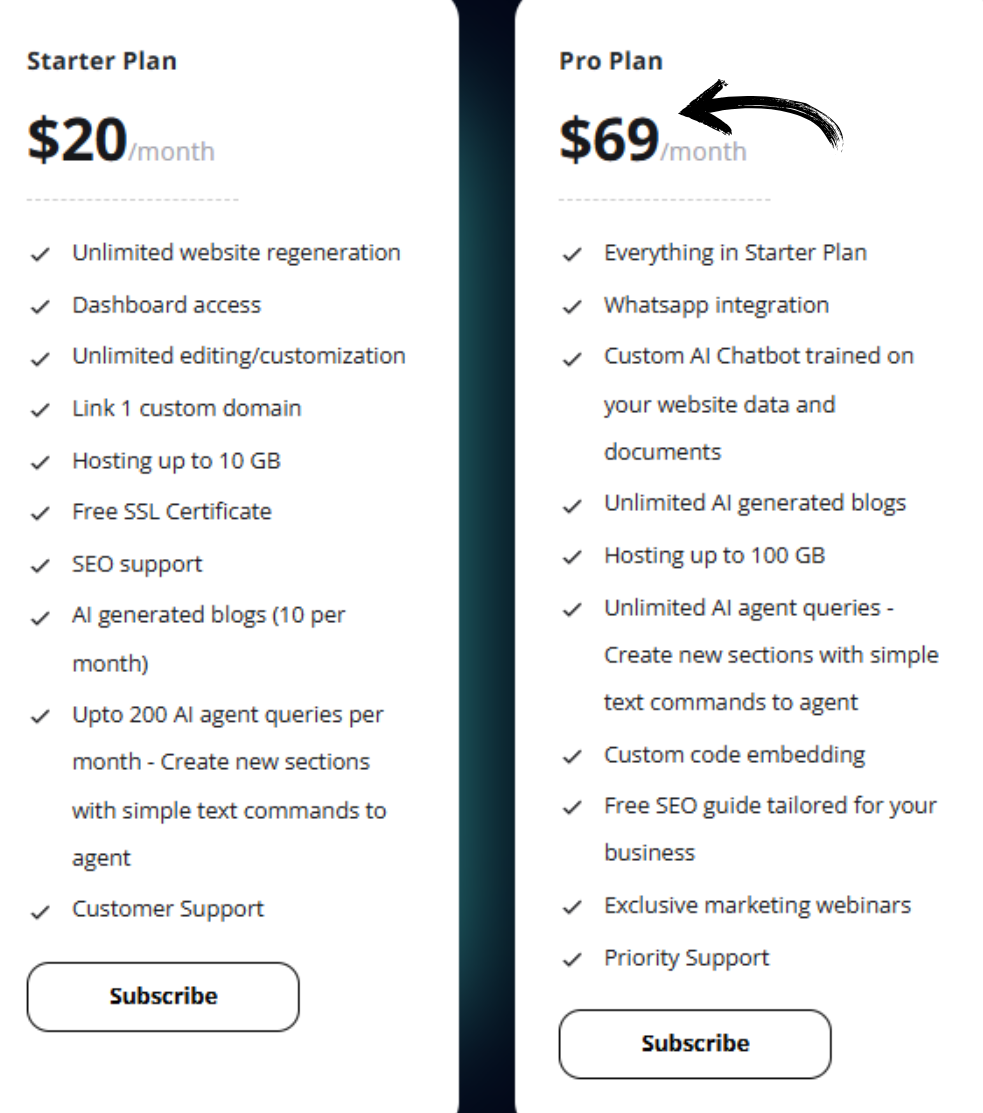Click checkmark next to Customer Support

click(x=40, y=911)
